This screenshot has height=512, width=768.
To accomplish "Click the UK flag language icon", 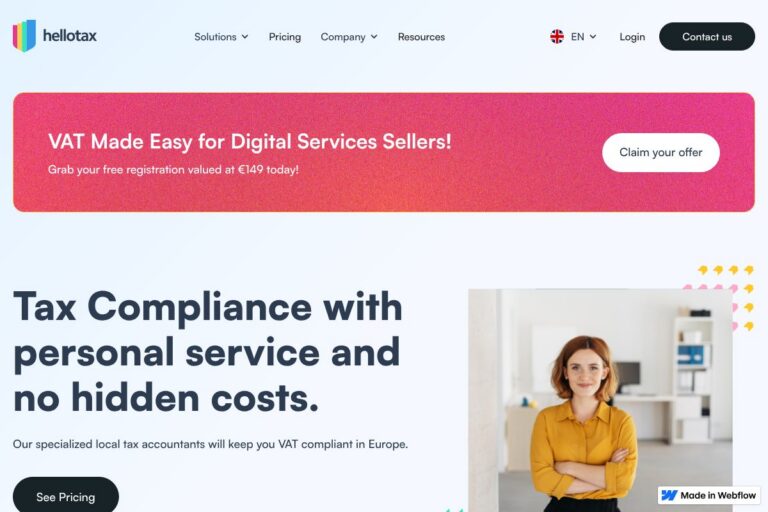I will pyautogui.click(x=557, y=37).
